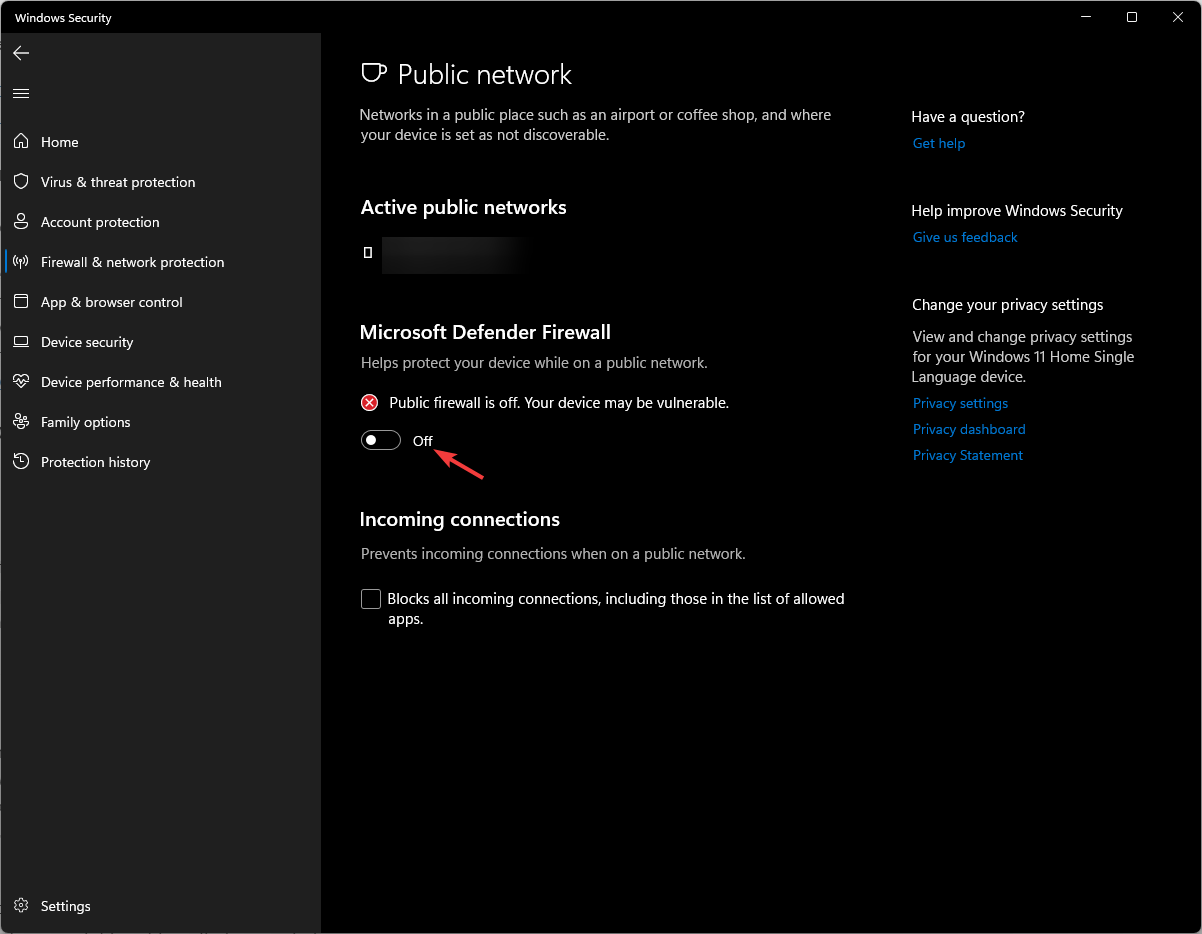Click the Incoming connections heading
The width and height of the screenshot is (1202, 934).
click(460, 520)
